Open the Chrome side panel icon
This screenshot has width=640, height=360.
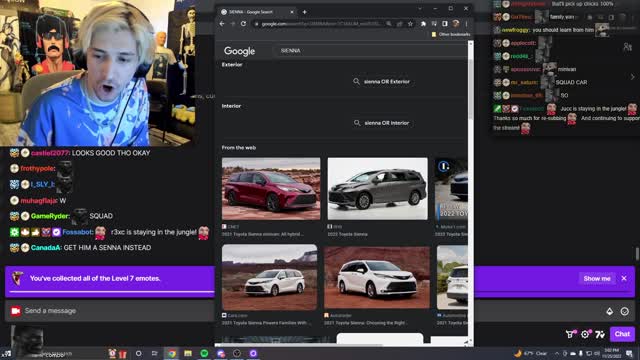tap(445, 24)
